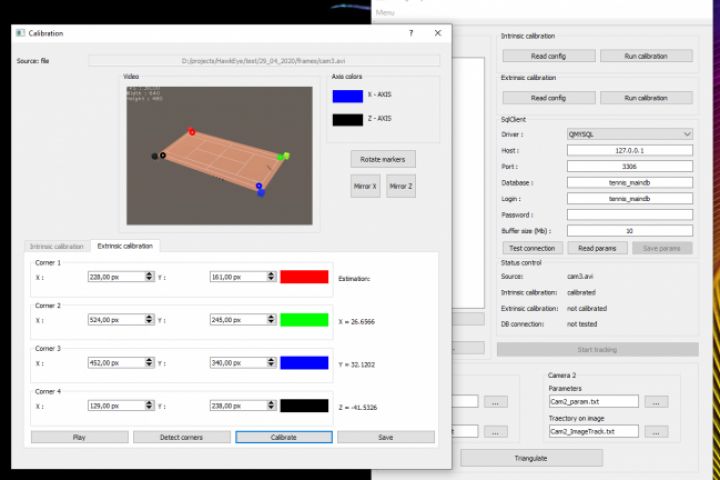Click the X-AXIS blue color swatch
The height and width of the screenshot is (480, 720).
[348, 96]
